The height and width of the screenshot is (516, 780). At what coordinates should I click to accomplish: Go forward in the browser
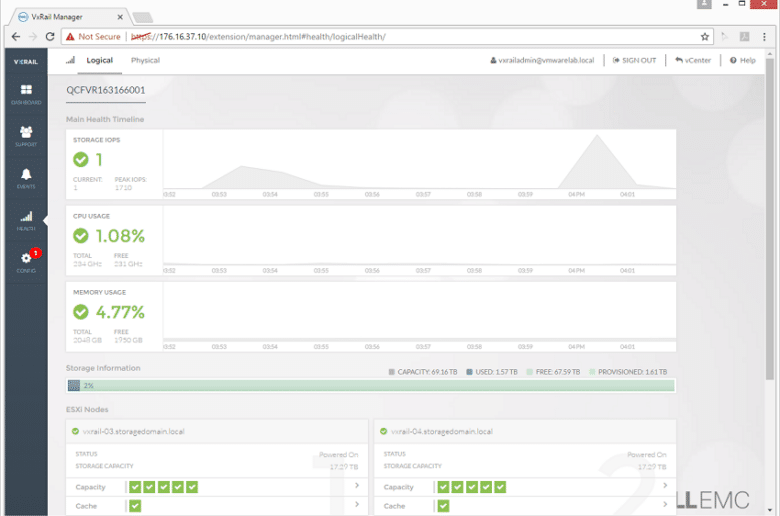[33, 36]
